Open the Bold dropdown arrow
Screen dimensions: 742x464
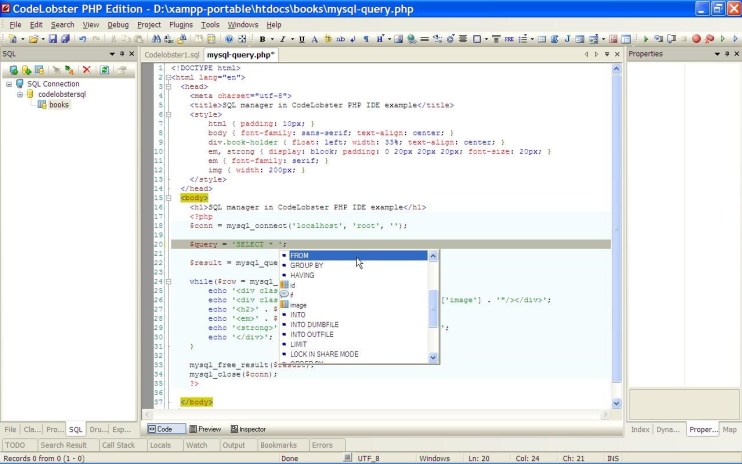coord(272,39)
